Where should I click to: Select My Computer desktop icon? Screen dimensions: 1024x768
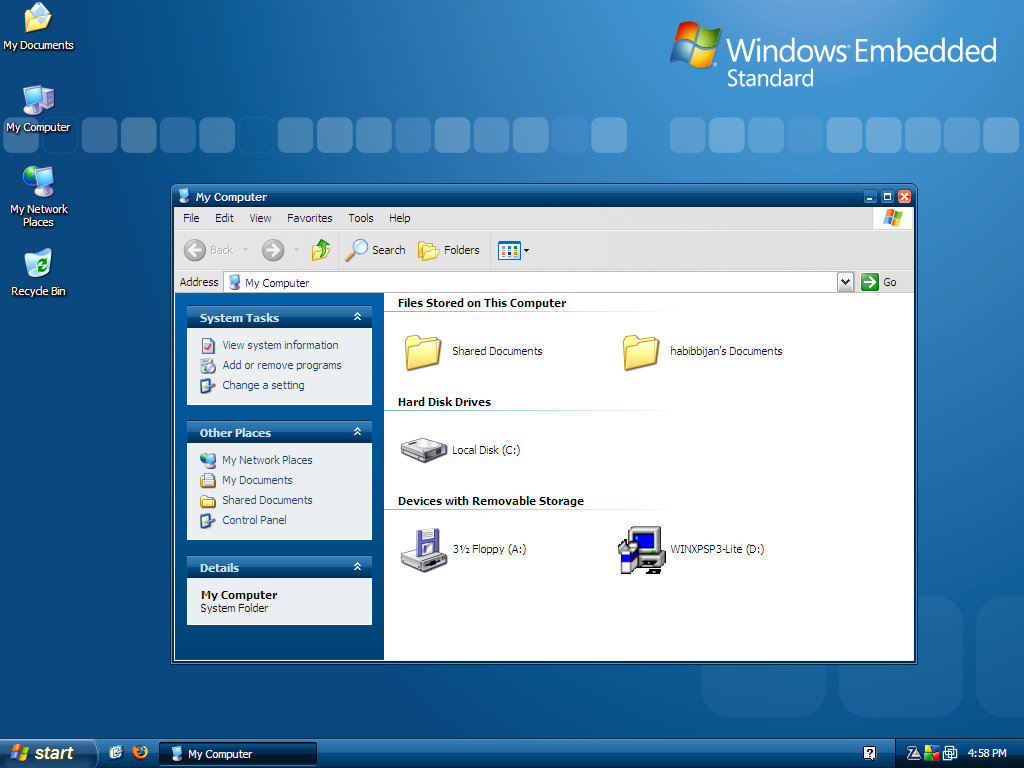click(38, 109)
